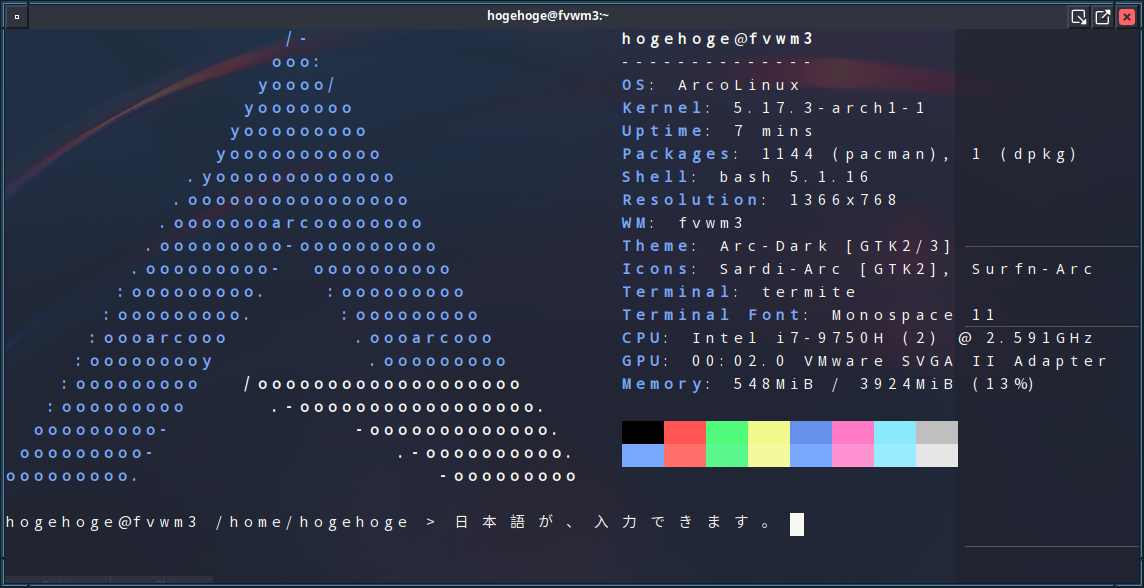
Task: Click the white block cursor after the prompt
Action: (x=797, y=525)
